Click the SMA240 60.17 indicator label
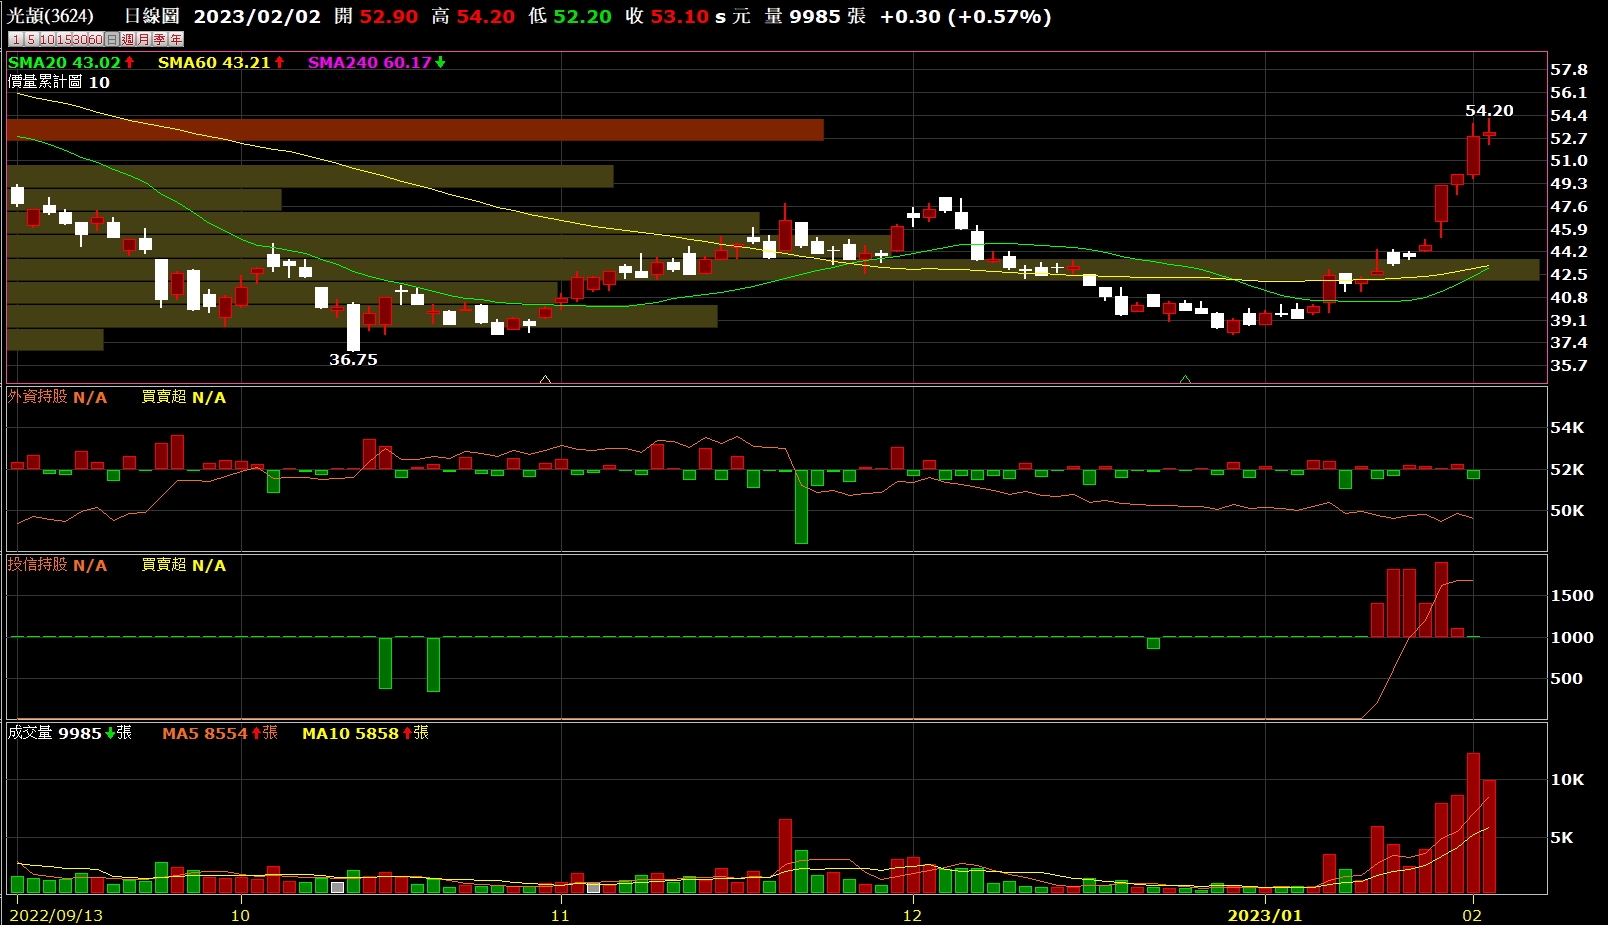Viewport: 1608px width, 925px height. pos(369,62)
